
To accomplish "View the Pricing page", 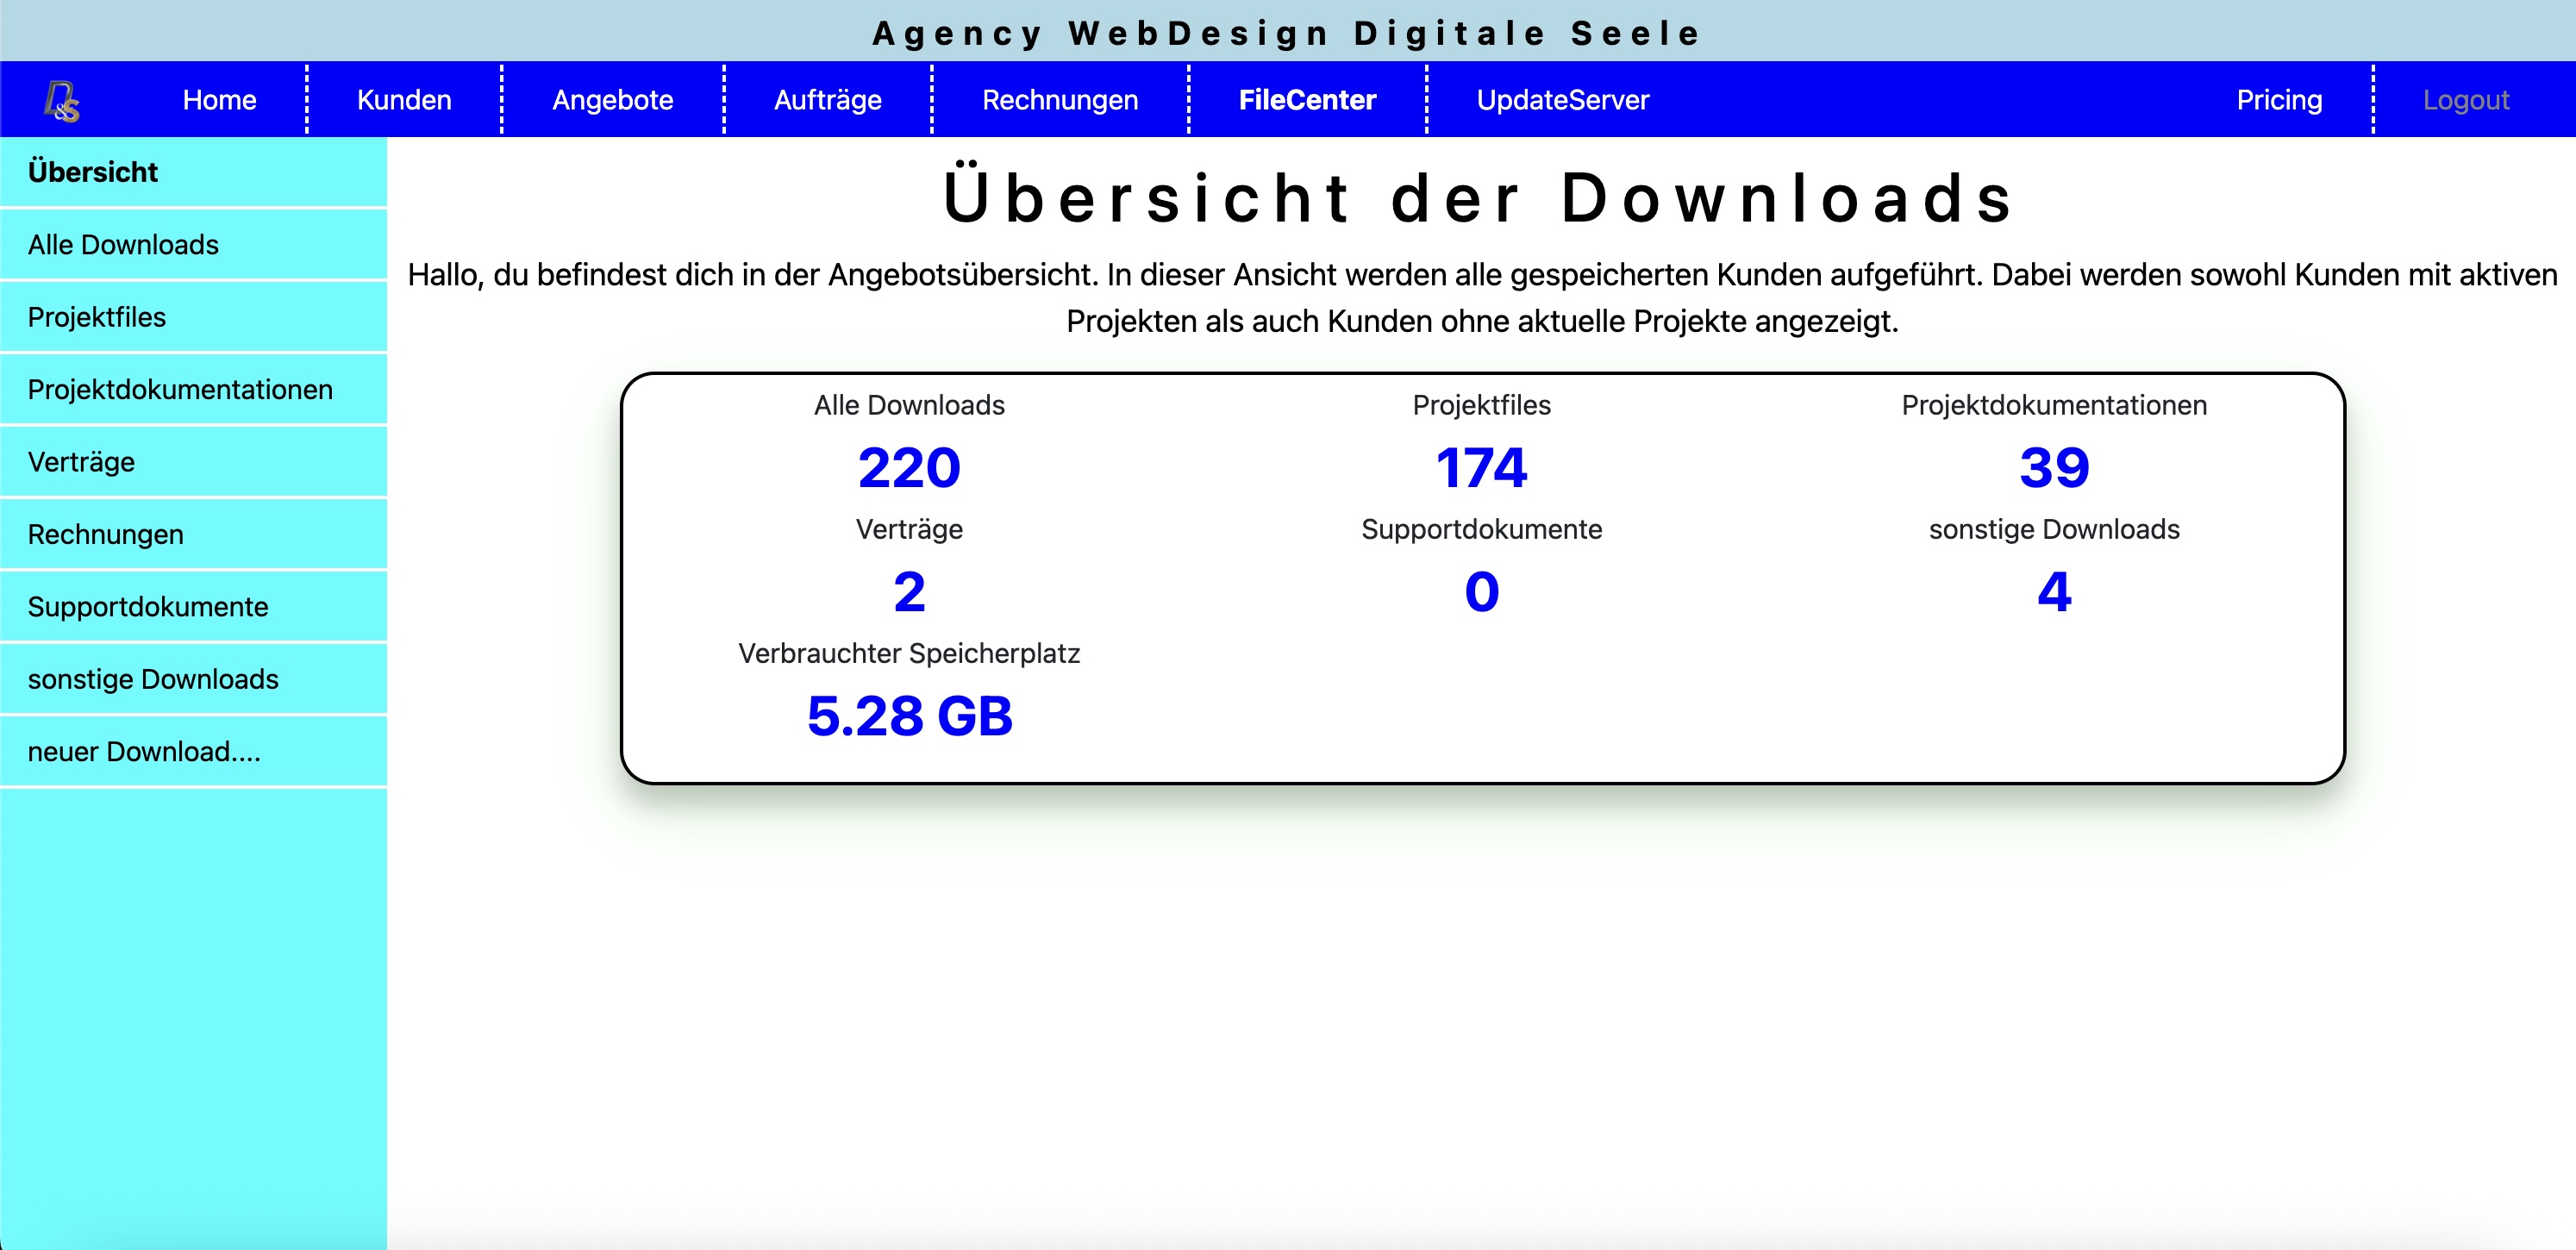I will pos(2278,99).
